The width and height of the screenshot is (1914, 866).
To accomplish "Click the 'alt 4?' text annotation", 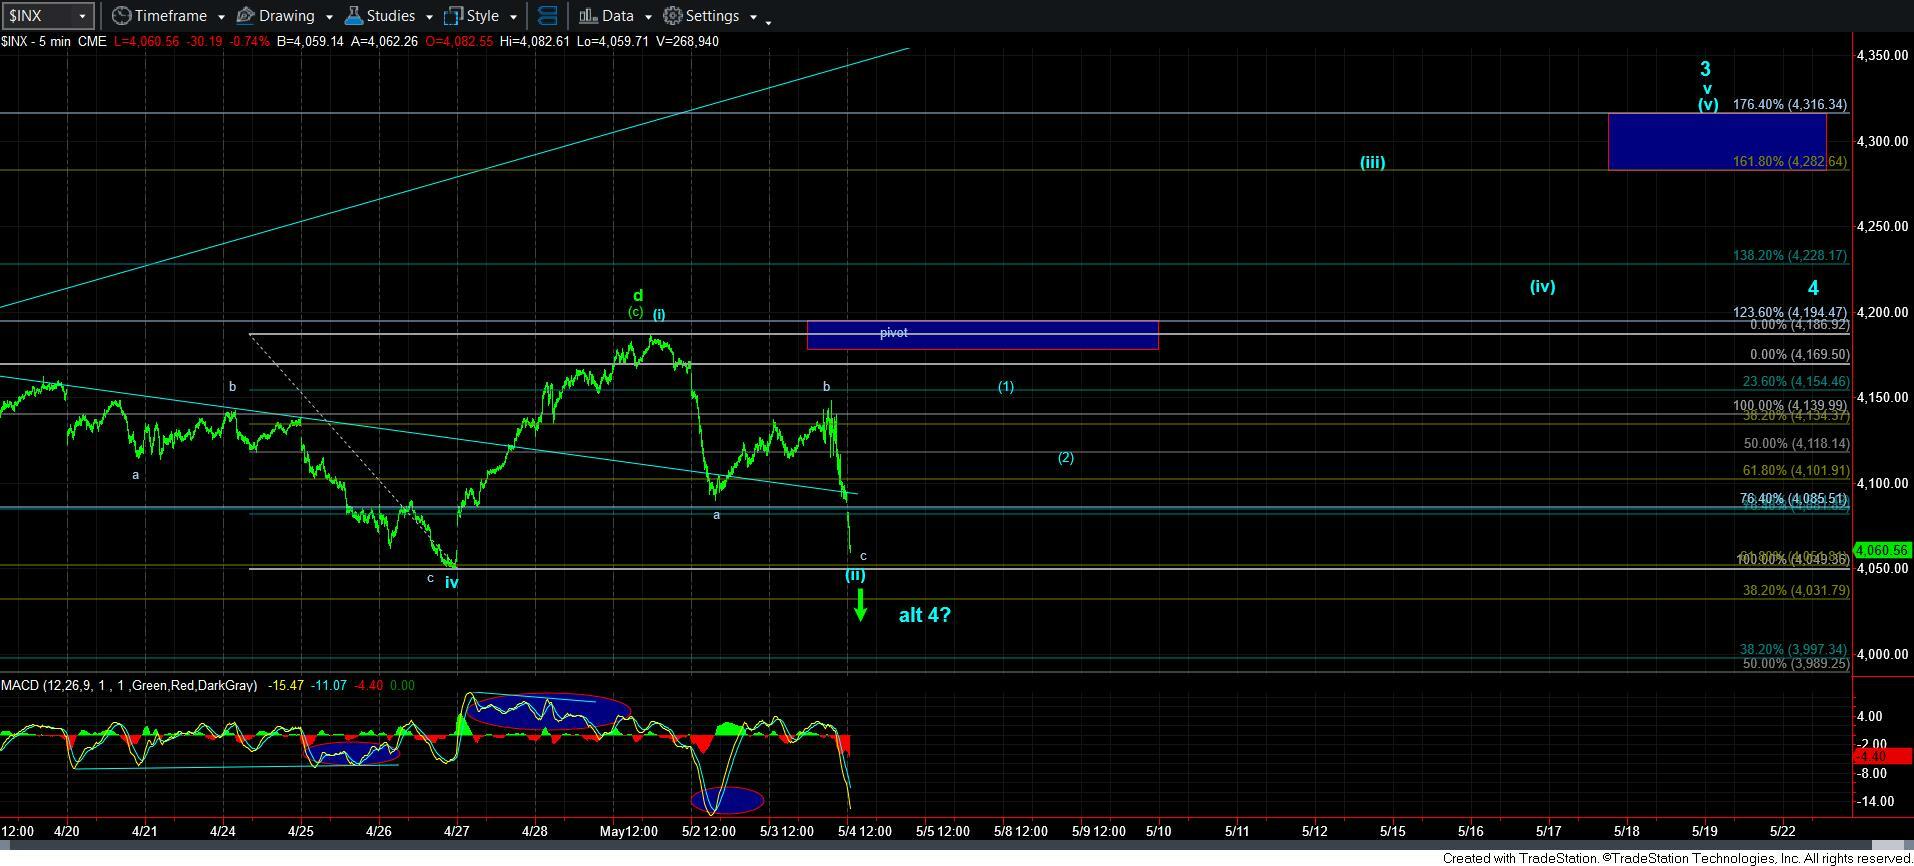I will click(924, 615).
